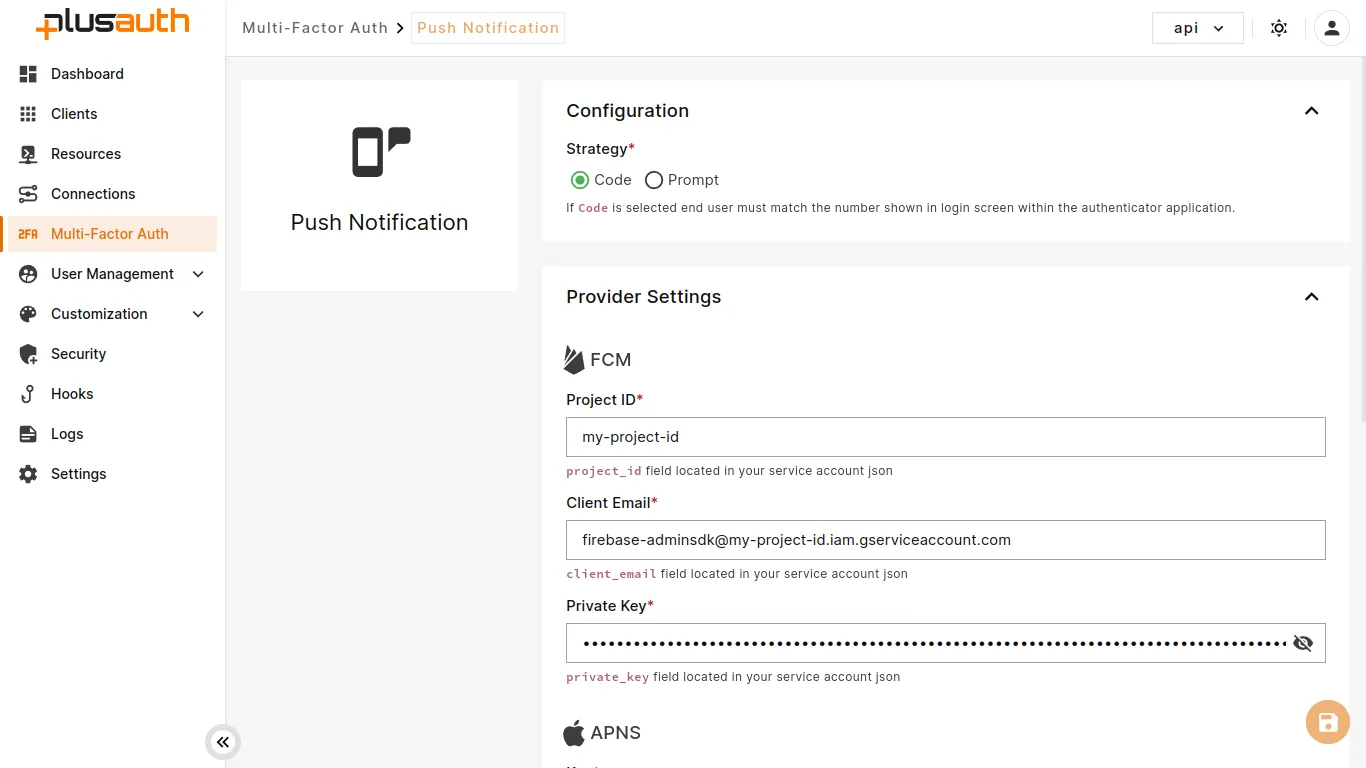Click the Clients grid icon

click(28, 114)
